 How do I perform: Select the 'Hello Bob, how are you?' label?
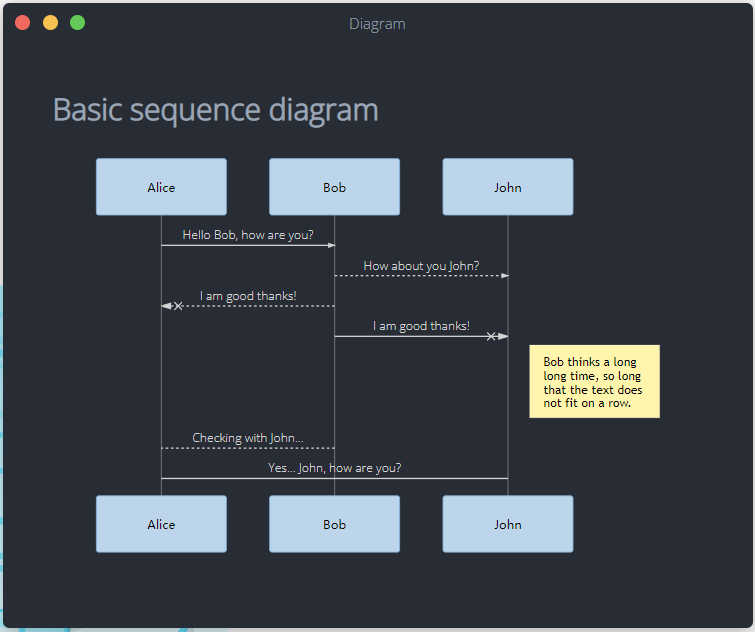[x=248, y=235]
